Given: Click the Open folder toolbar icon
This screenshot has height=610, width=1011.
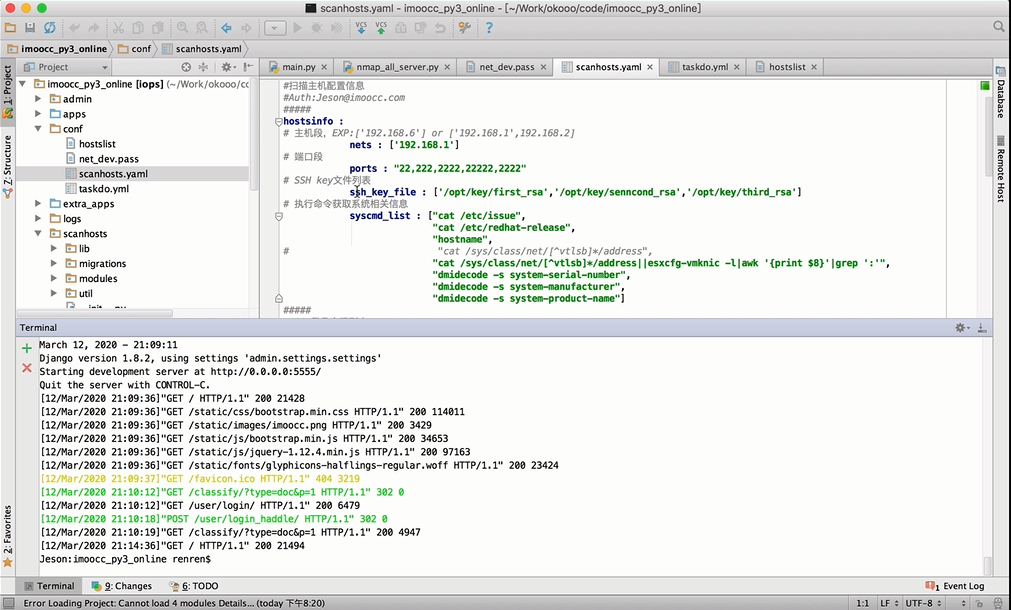Looking at the screenshot, I should tap(10, 28).
